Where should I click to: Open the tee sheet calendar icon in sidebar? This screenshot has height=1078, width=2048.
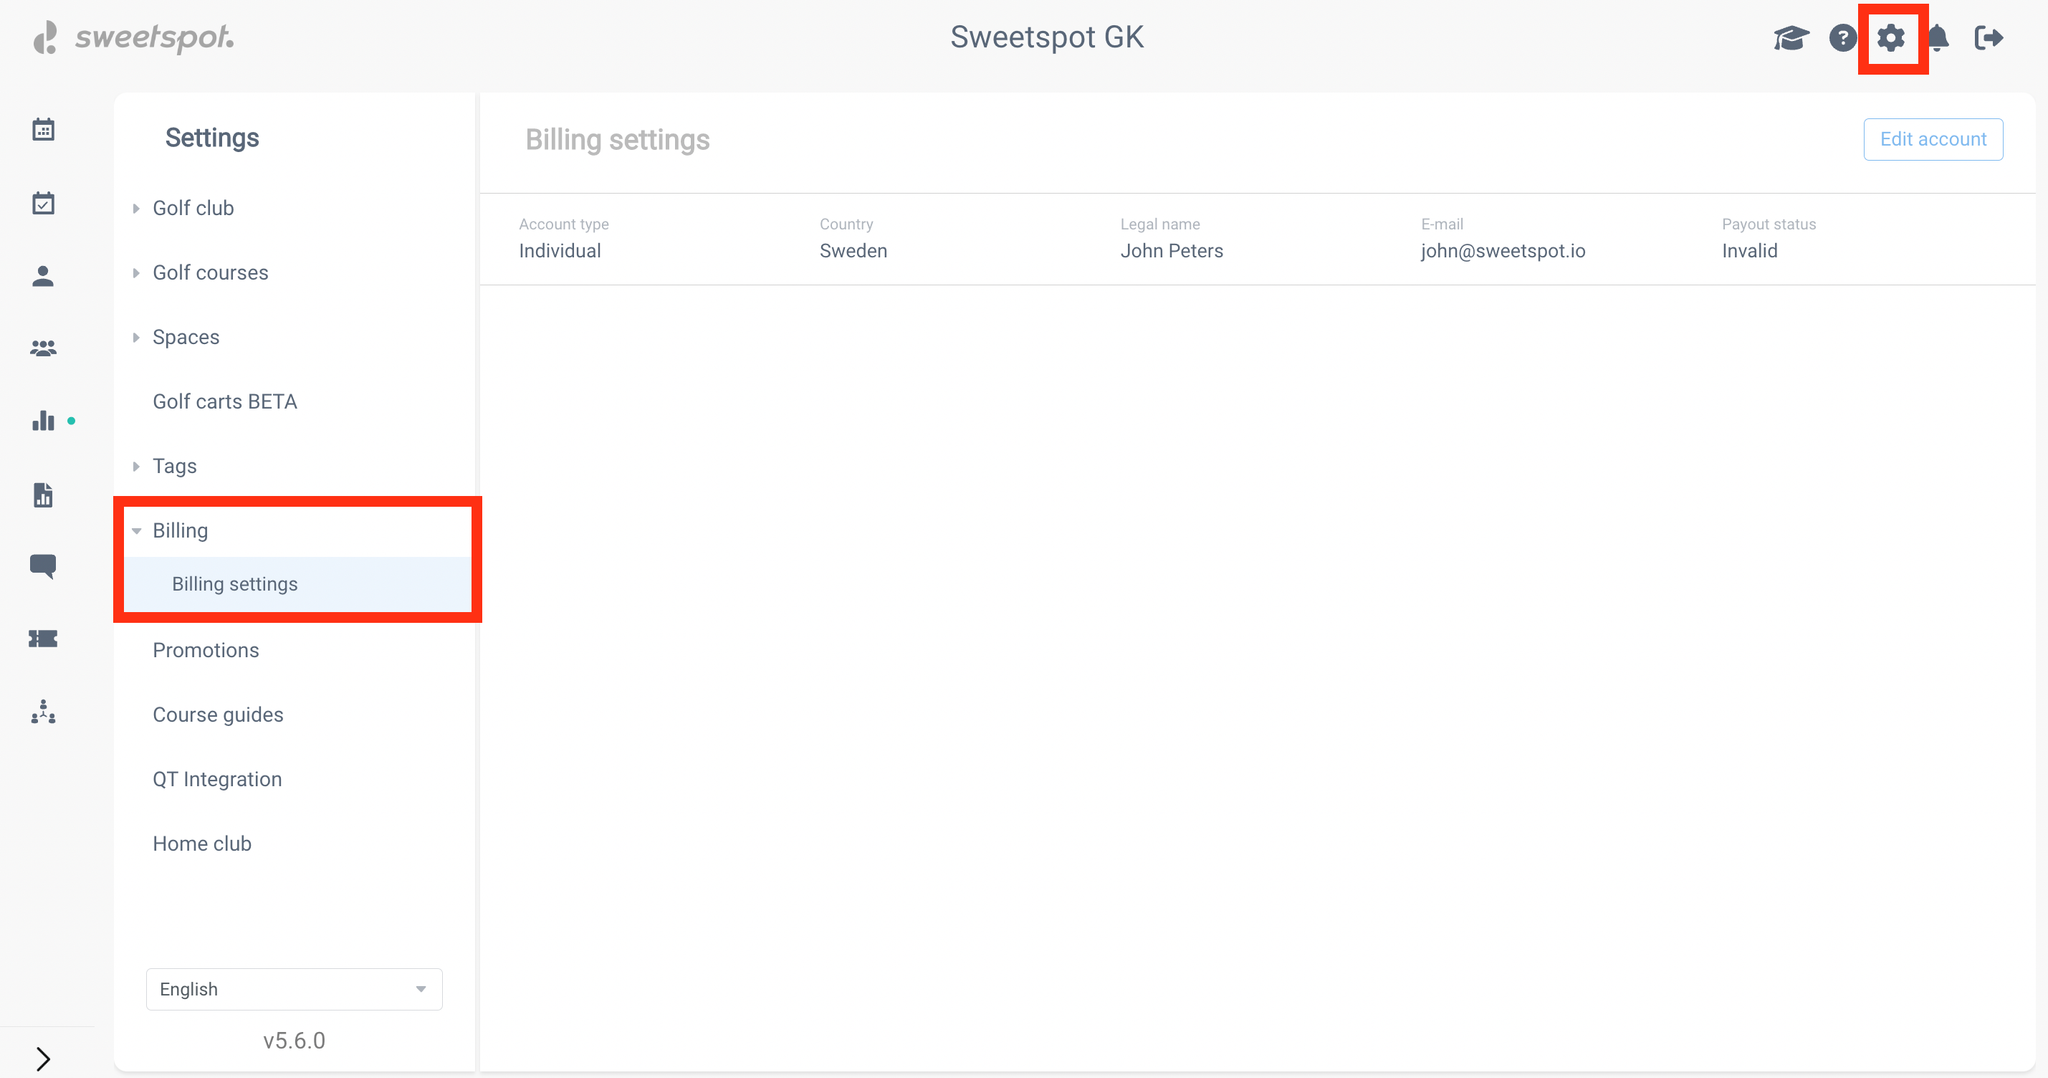[43, 130]
